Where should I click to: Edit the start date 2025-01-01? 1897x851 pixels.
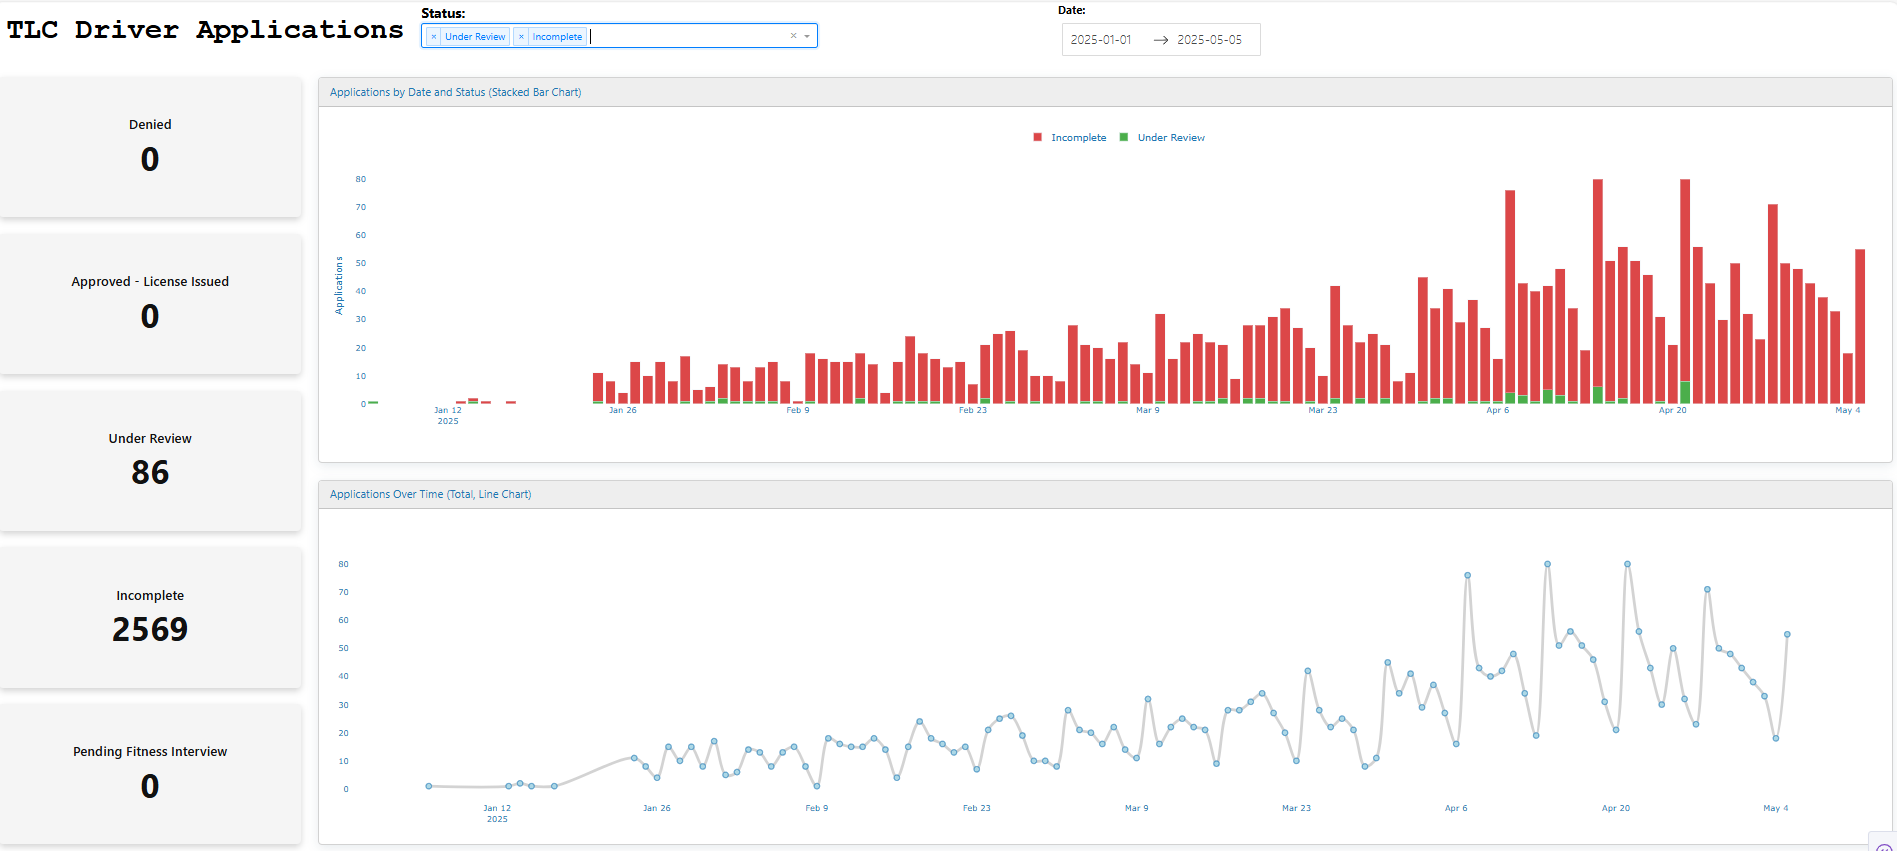coord(1100,40)
